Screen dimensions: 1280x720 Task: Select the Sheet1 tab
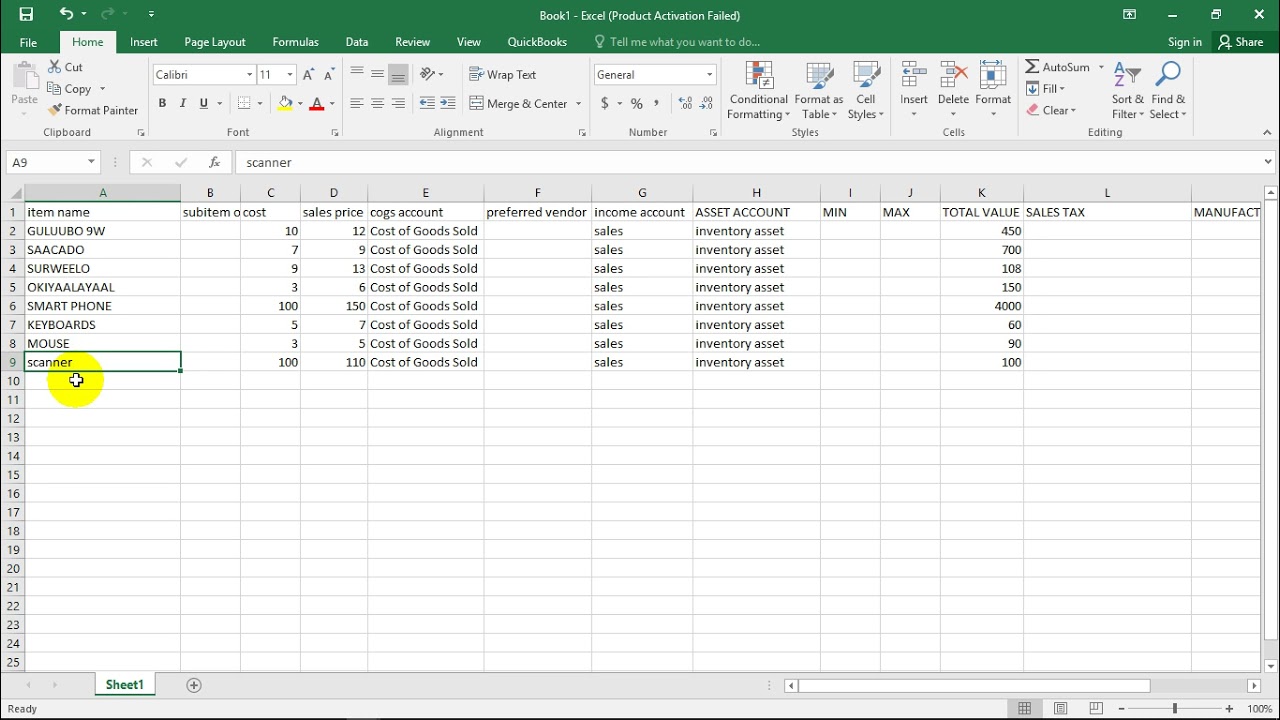[125, 685]
